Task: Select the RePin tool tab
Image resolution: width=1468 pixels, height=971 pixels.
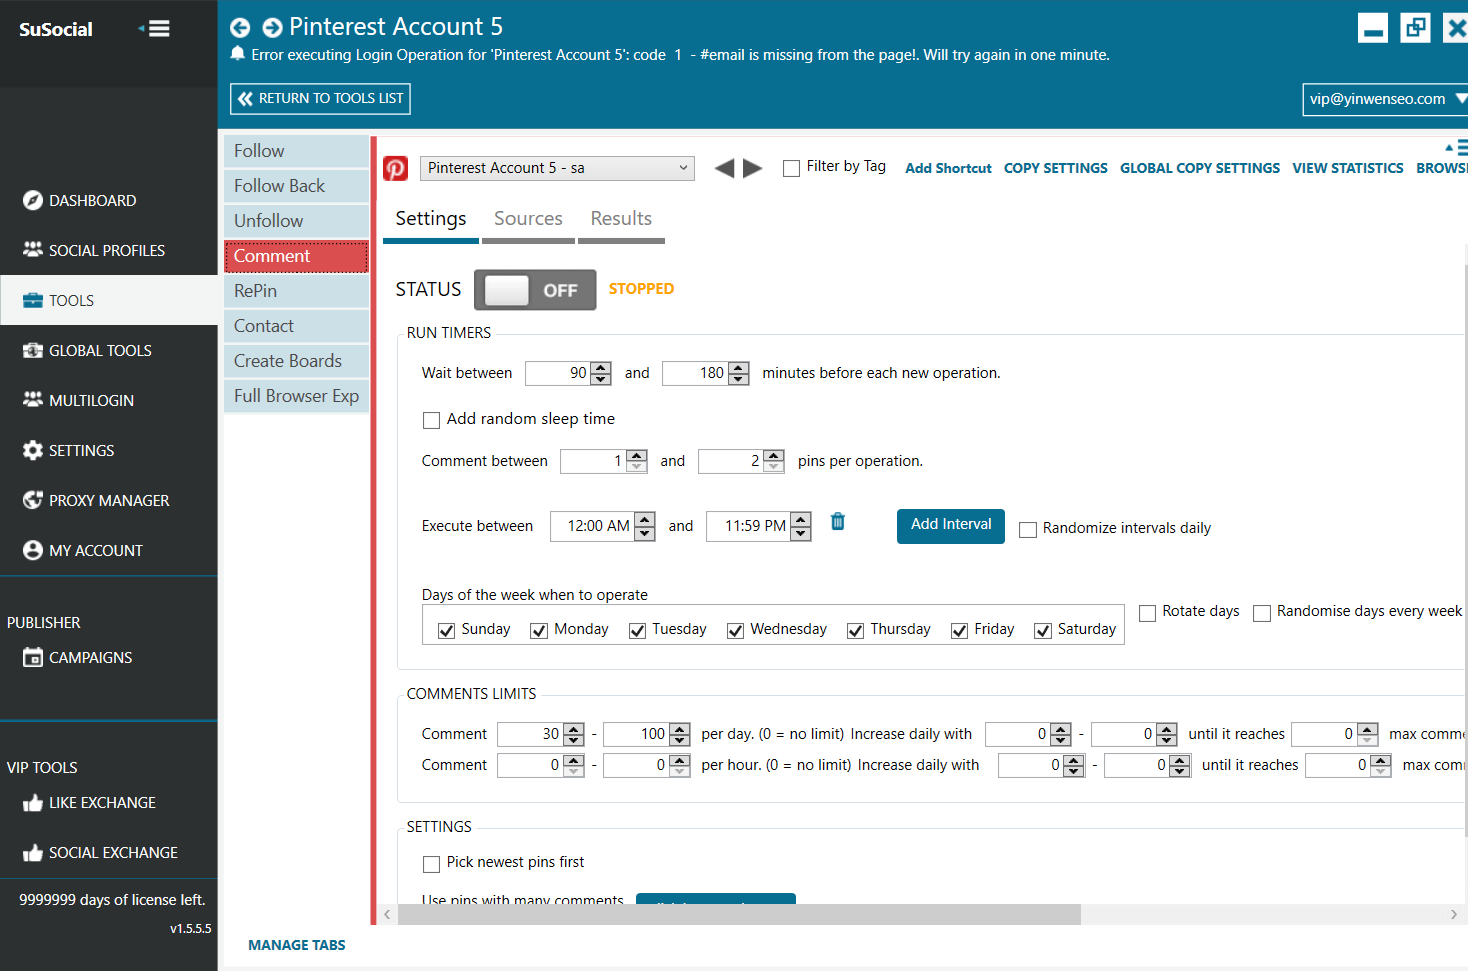Action: (x=296, y=291)
